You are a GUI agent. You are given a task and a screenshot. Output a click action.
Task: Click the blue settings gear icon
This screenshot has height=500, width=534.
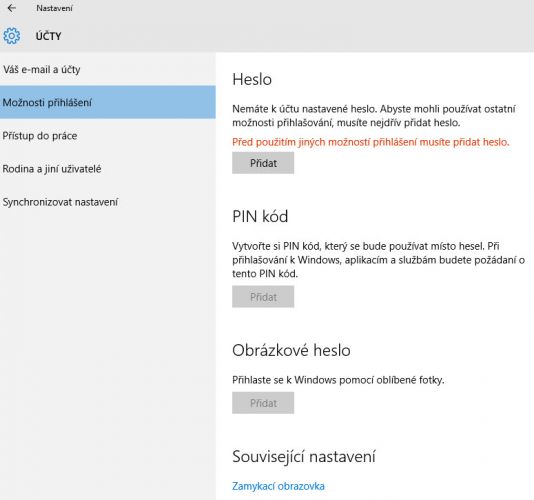point(12,36)
